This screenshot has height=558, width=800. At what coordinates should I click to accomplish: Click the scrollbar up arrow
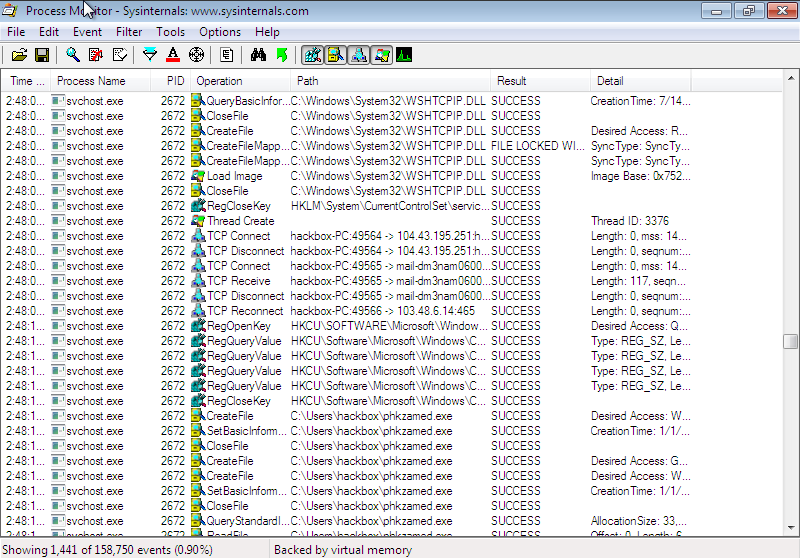click(x=790, y=78)
